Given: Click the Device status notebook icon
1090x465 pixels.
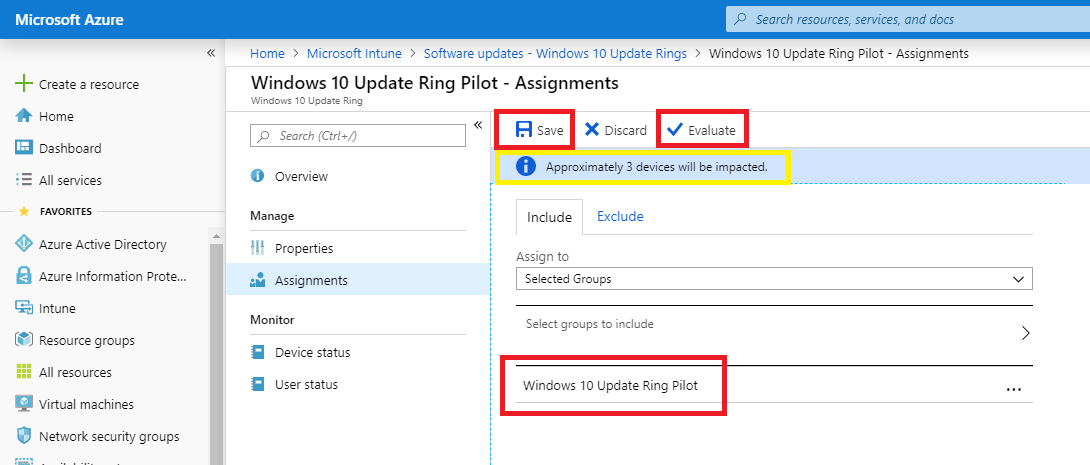Looking at the screenshot, I should pos(257,352).
